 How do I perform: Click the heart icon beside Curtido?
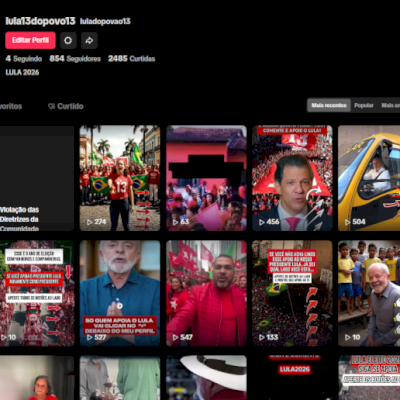tap(51, 106)
